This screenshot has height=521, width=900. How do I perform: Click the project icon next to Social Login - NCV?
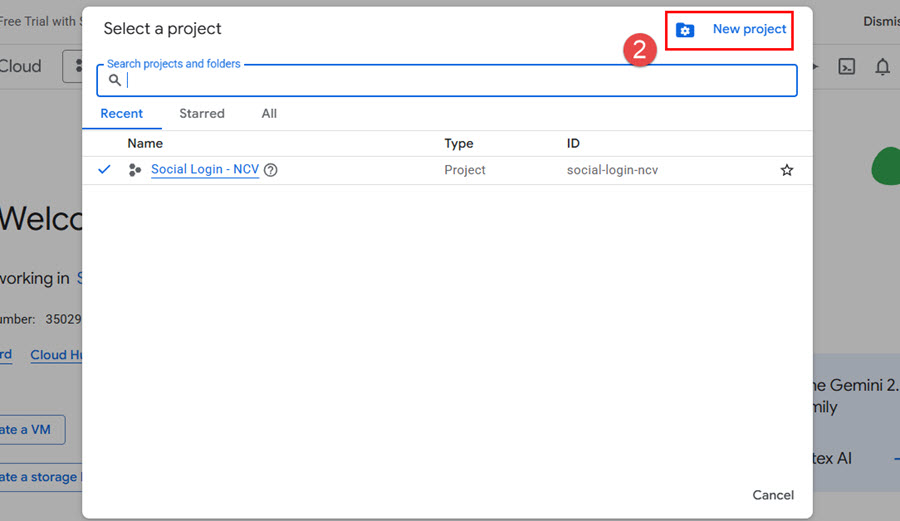(135, 170)
